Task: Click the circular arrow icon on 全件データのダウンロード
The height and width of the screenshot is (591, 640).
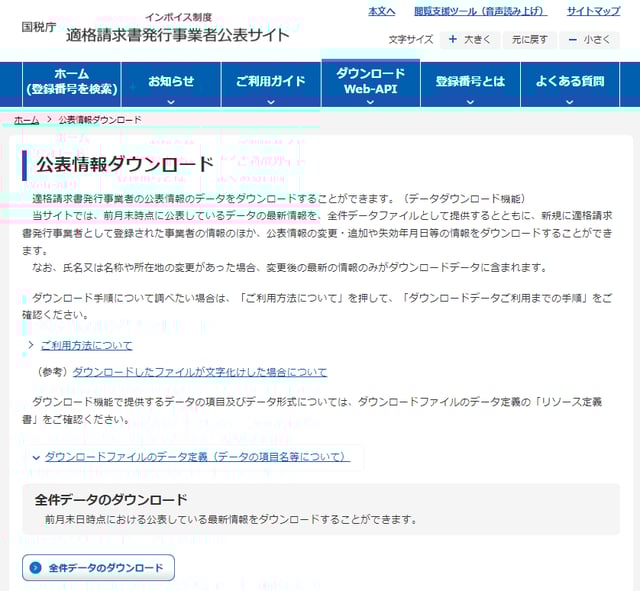Action: pyautogui.click(x=36, y=568)
